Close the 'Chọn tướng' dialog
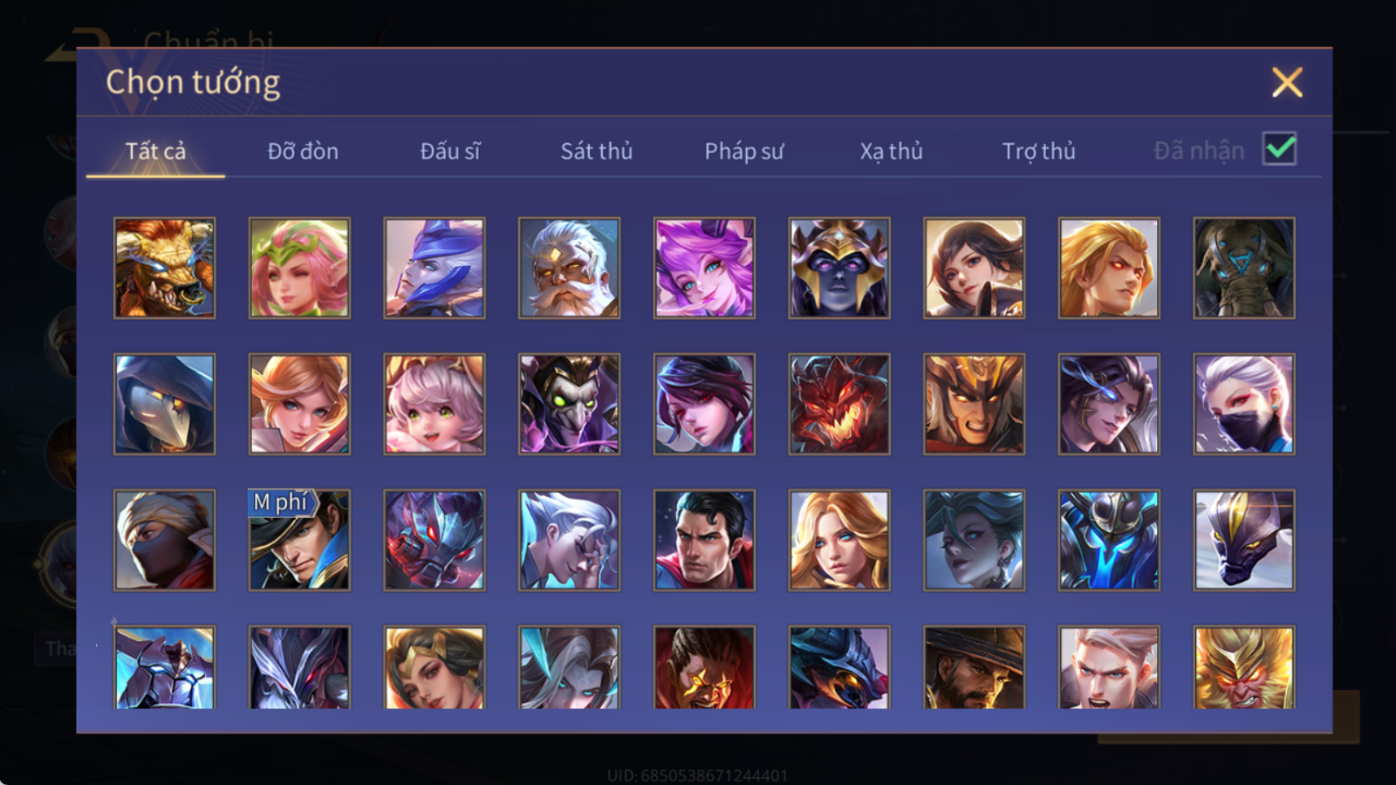 1287,82
